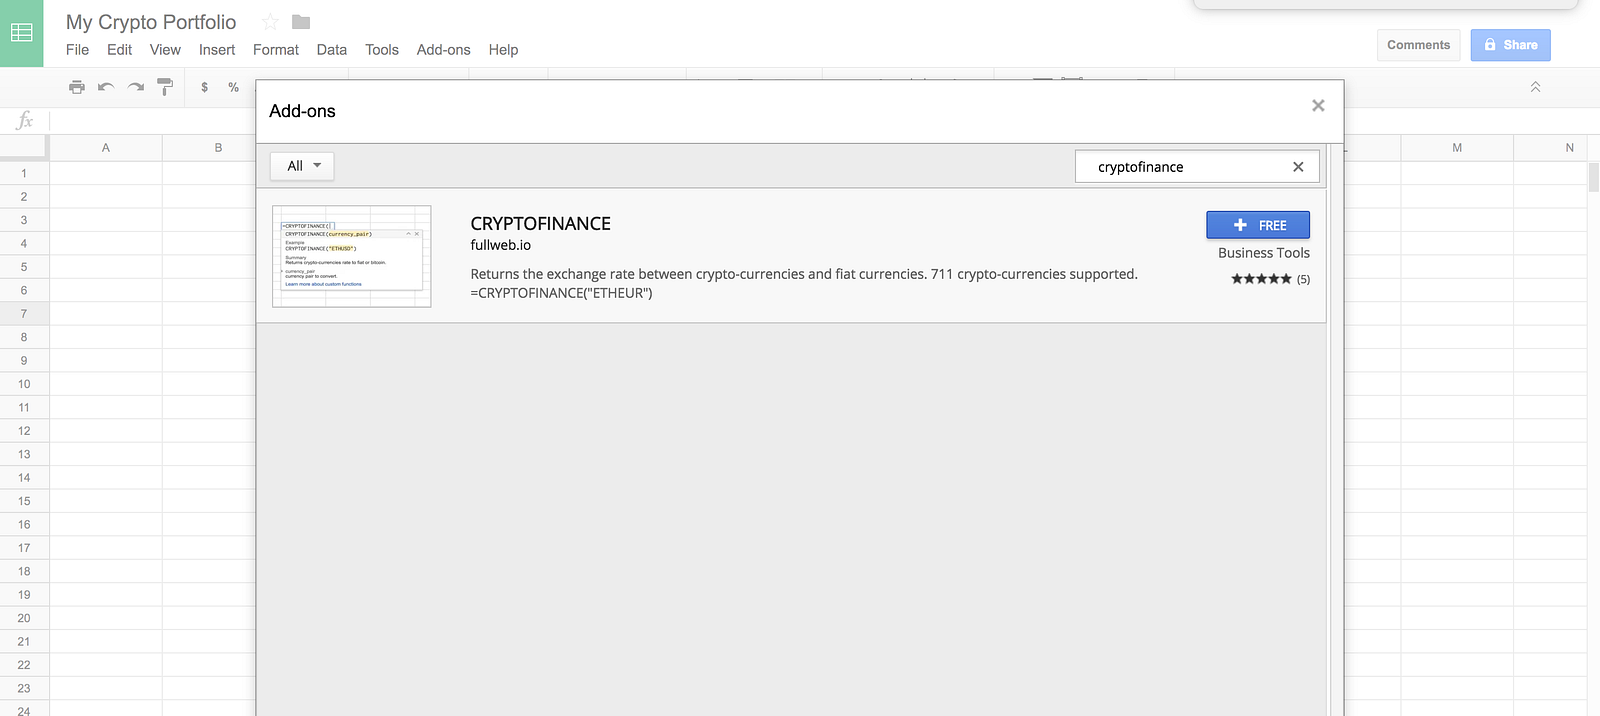Click the Print toolbar icon

(x=77, y=87)
